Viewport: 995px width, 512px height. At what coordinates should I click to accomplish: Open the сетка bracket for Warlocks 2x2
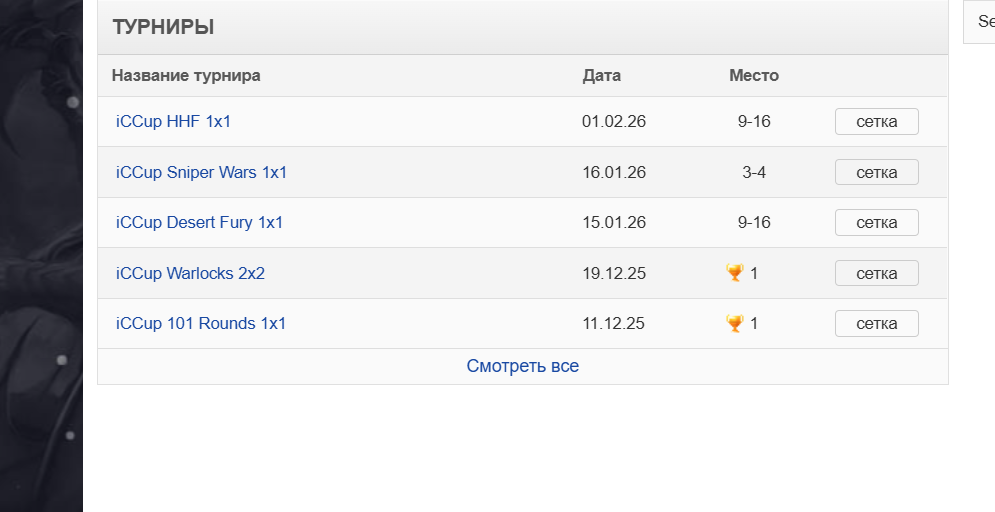point(876,273)
